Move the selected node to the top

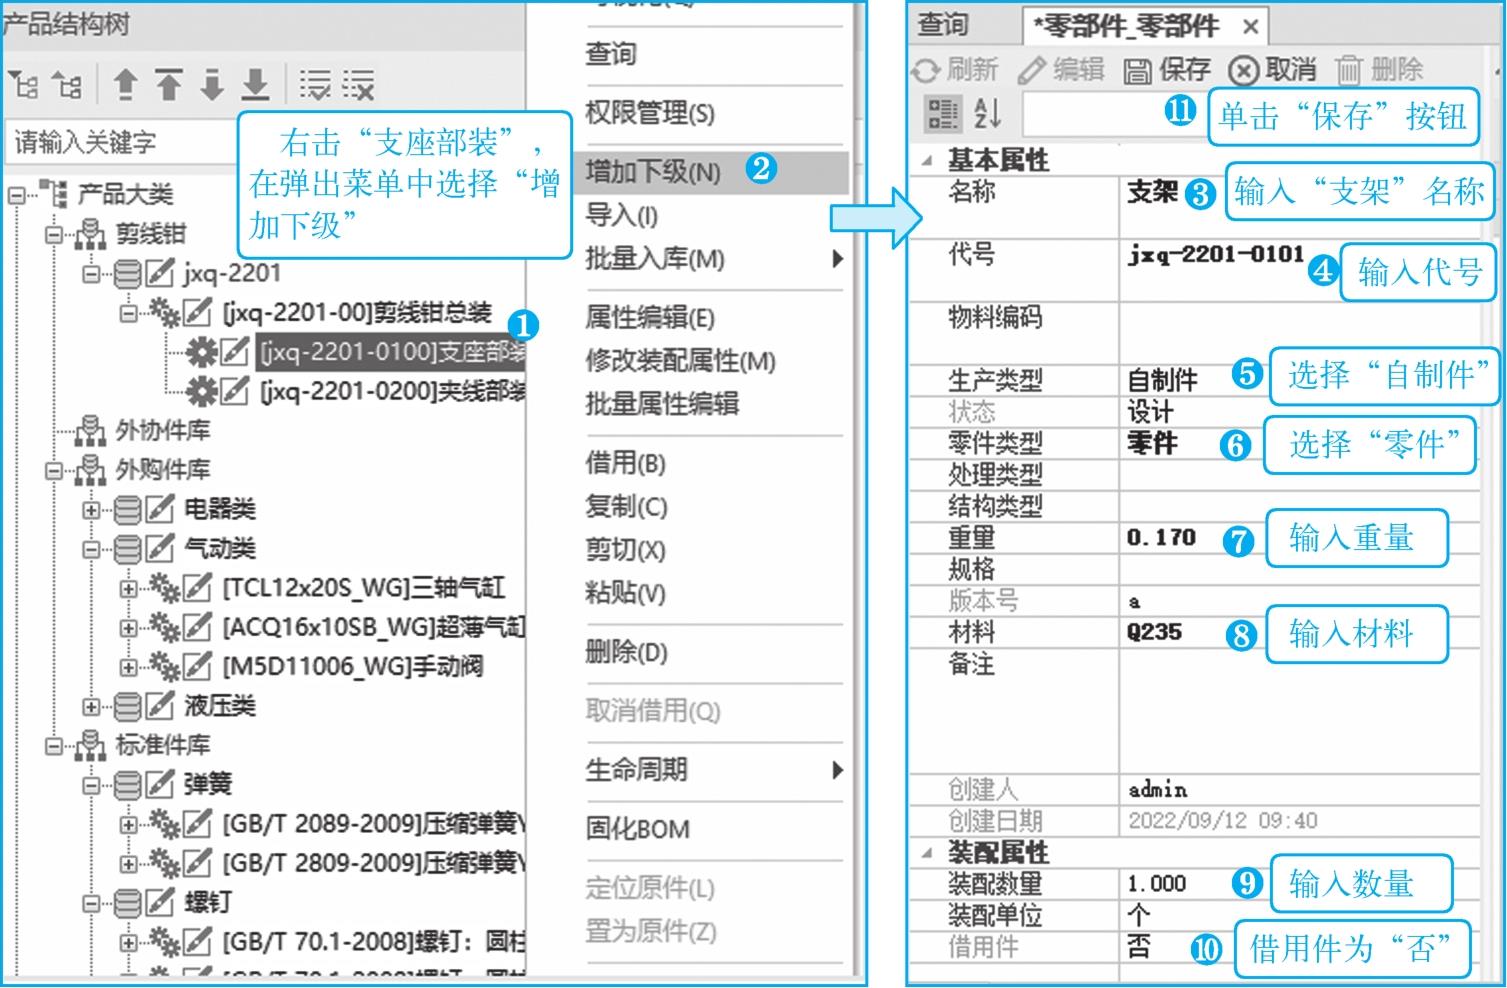(x=168, y=85)
